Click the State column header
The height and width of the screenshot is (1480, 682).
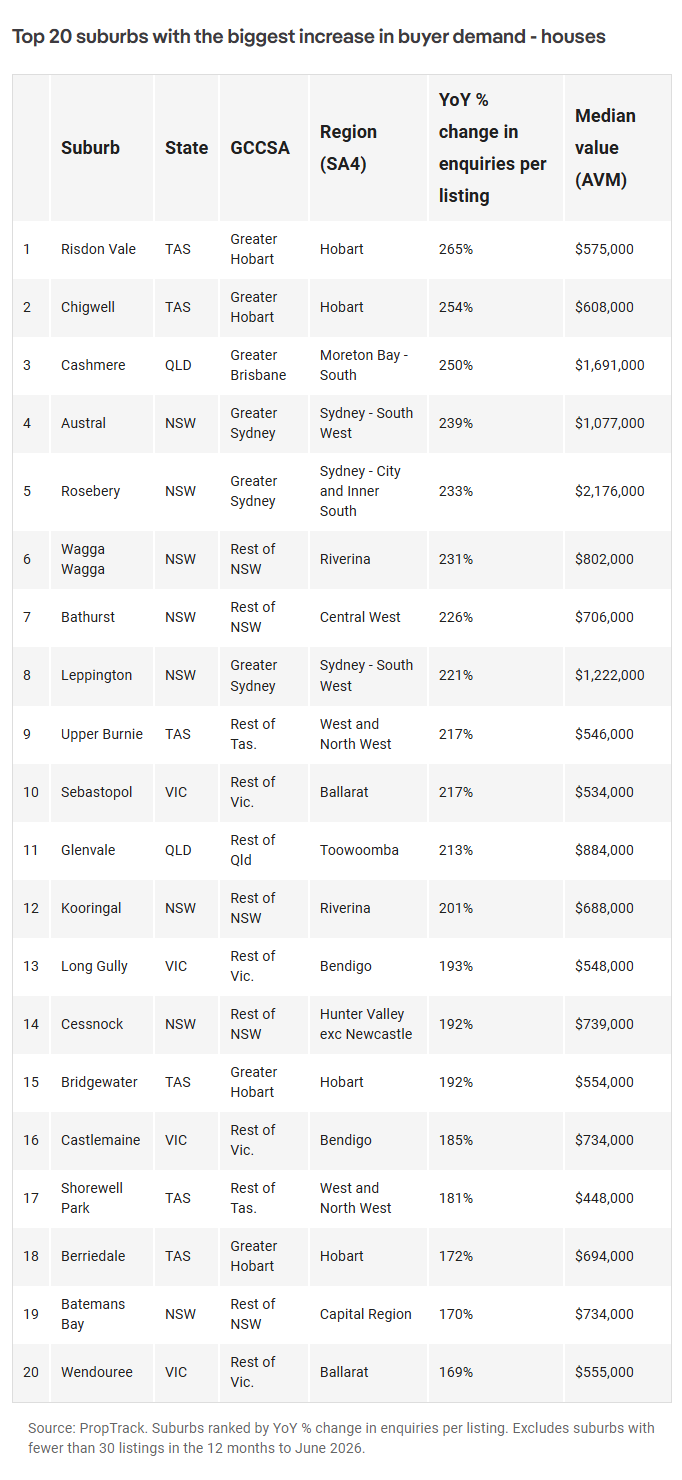pyautogui.click(x=186, y=148)
